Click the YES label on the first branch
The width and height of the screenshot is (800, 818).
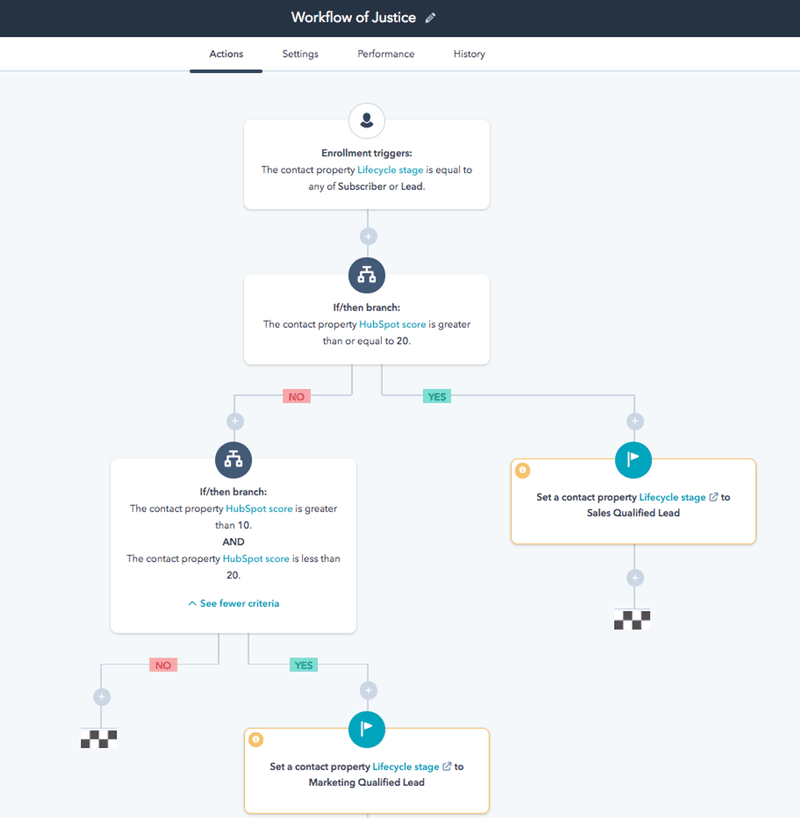pyautogui.click(x=437, y=396)
